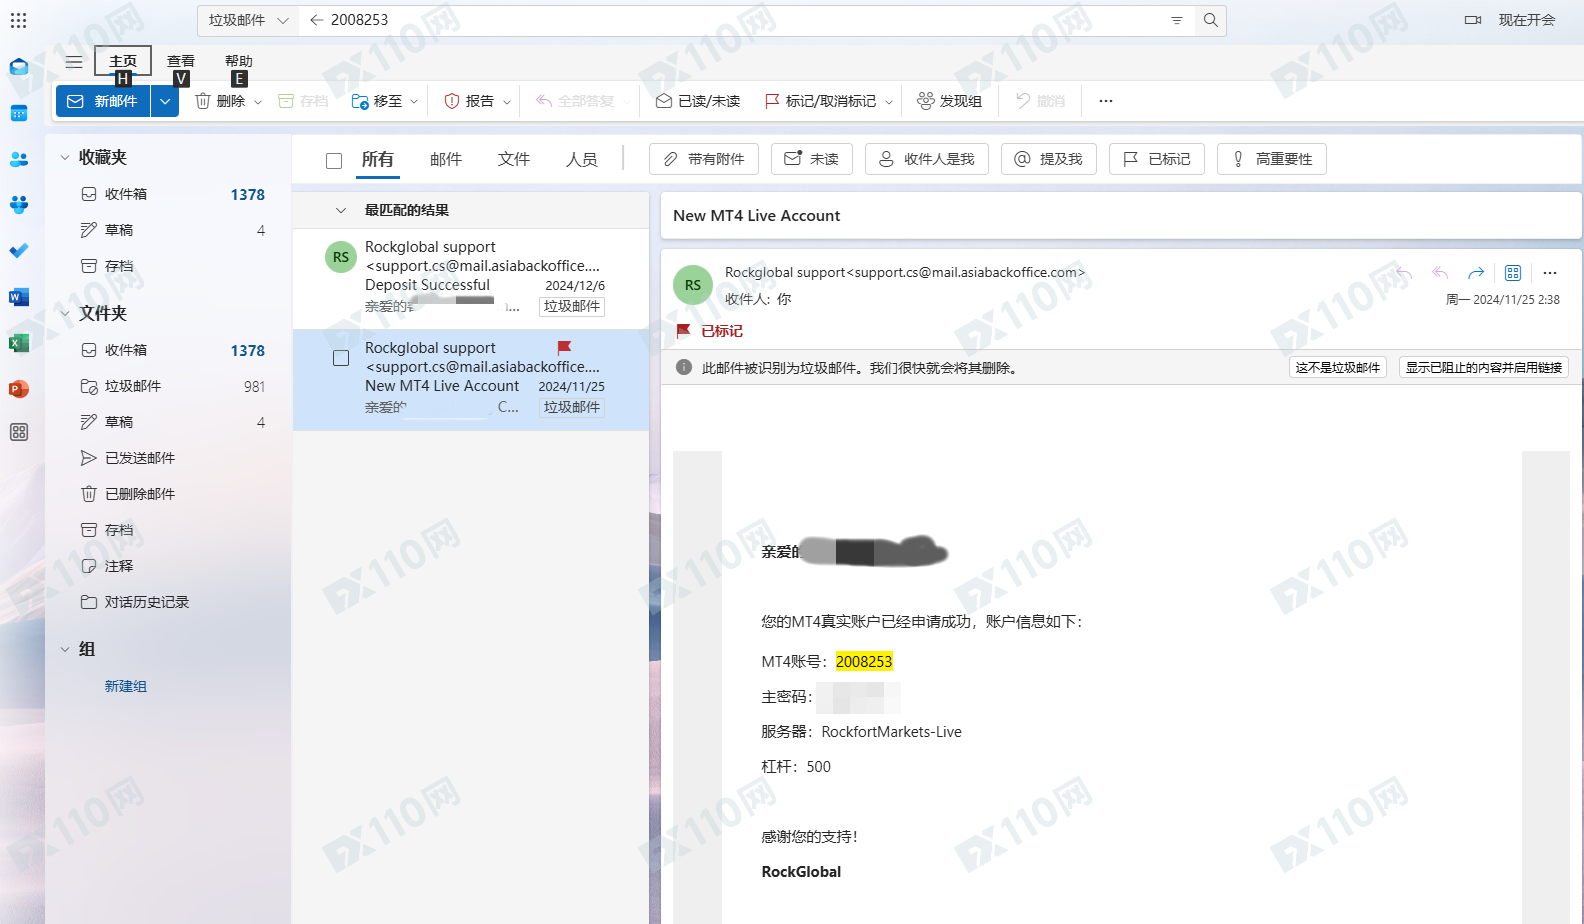The width and height of the screenshot is (1584, 924).
Task: Open search filter options icon
Action: tap(1176, 20)
